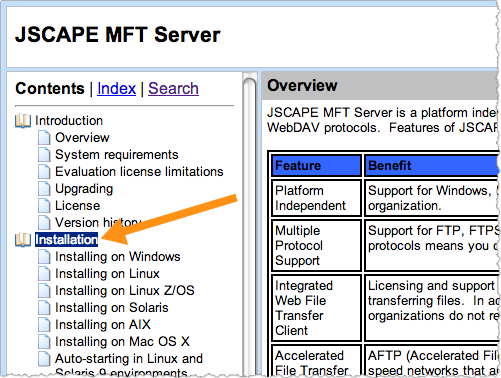Open the Search tab link
The height and width of the screenshot is (378, 501).
pyautogui.click(x=173, y=89)
